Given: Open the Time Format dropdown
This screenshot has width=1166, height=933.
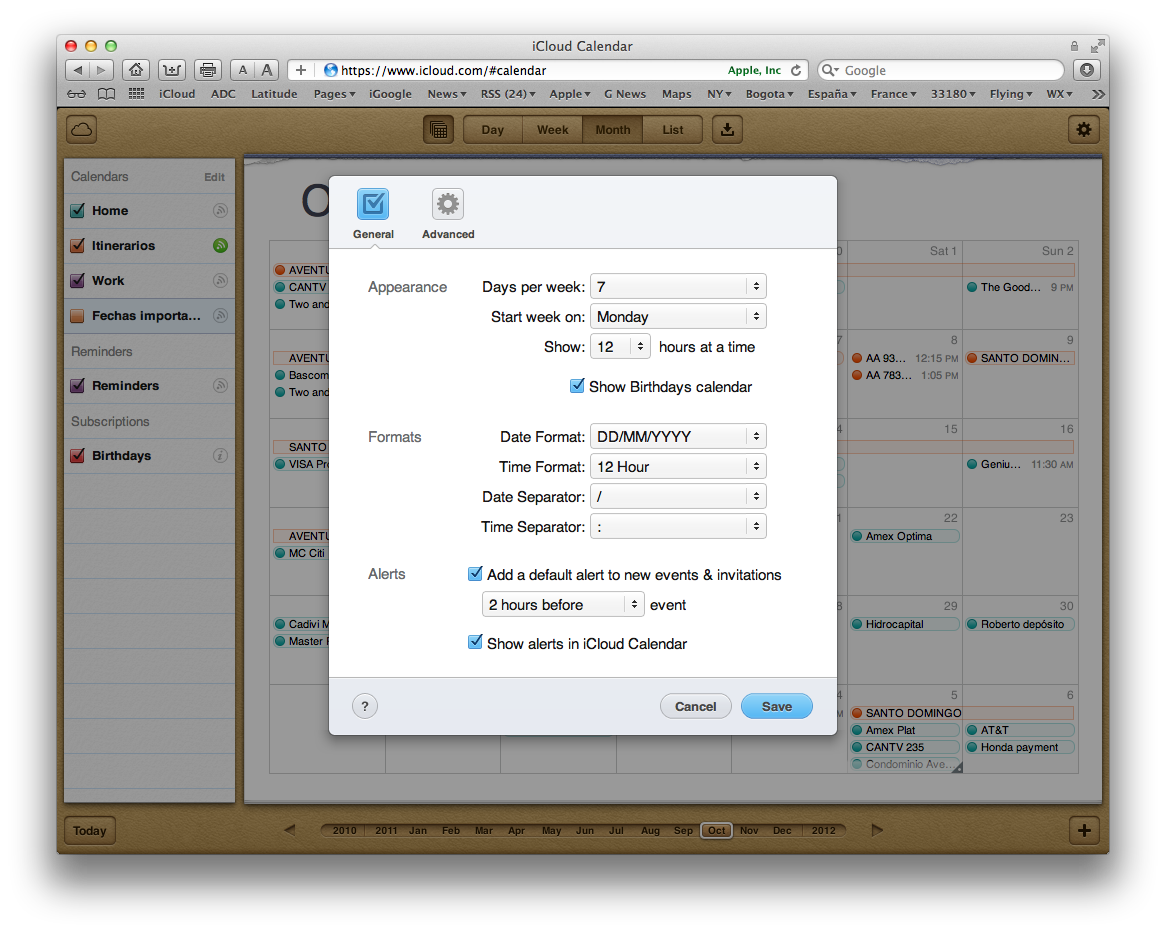Looking at the screenshot, I should tap(678, 466).
